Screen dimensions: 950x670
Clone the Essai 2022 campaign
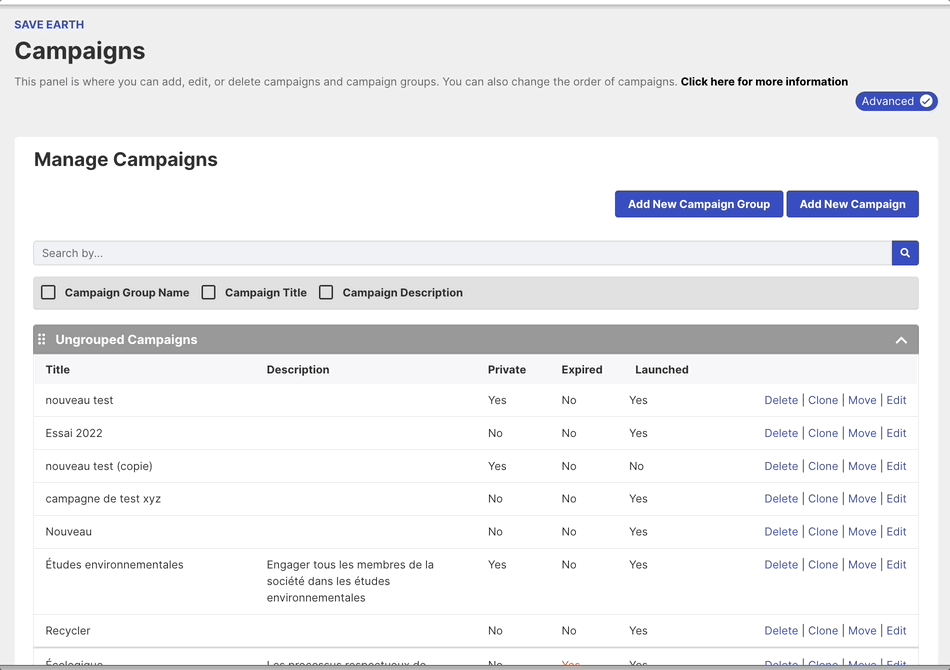pyautogui.click(x=823, y=433)
